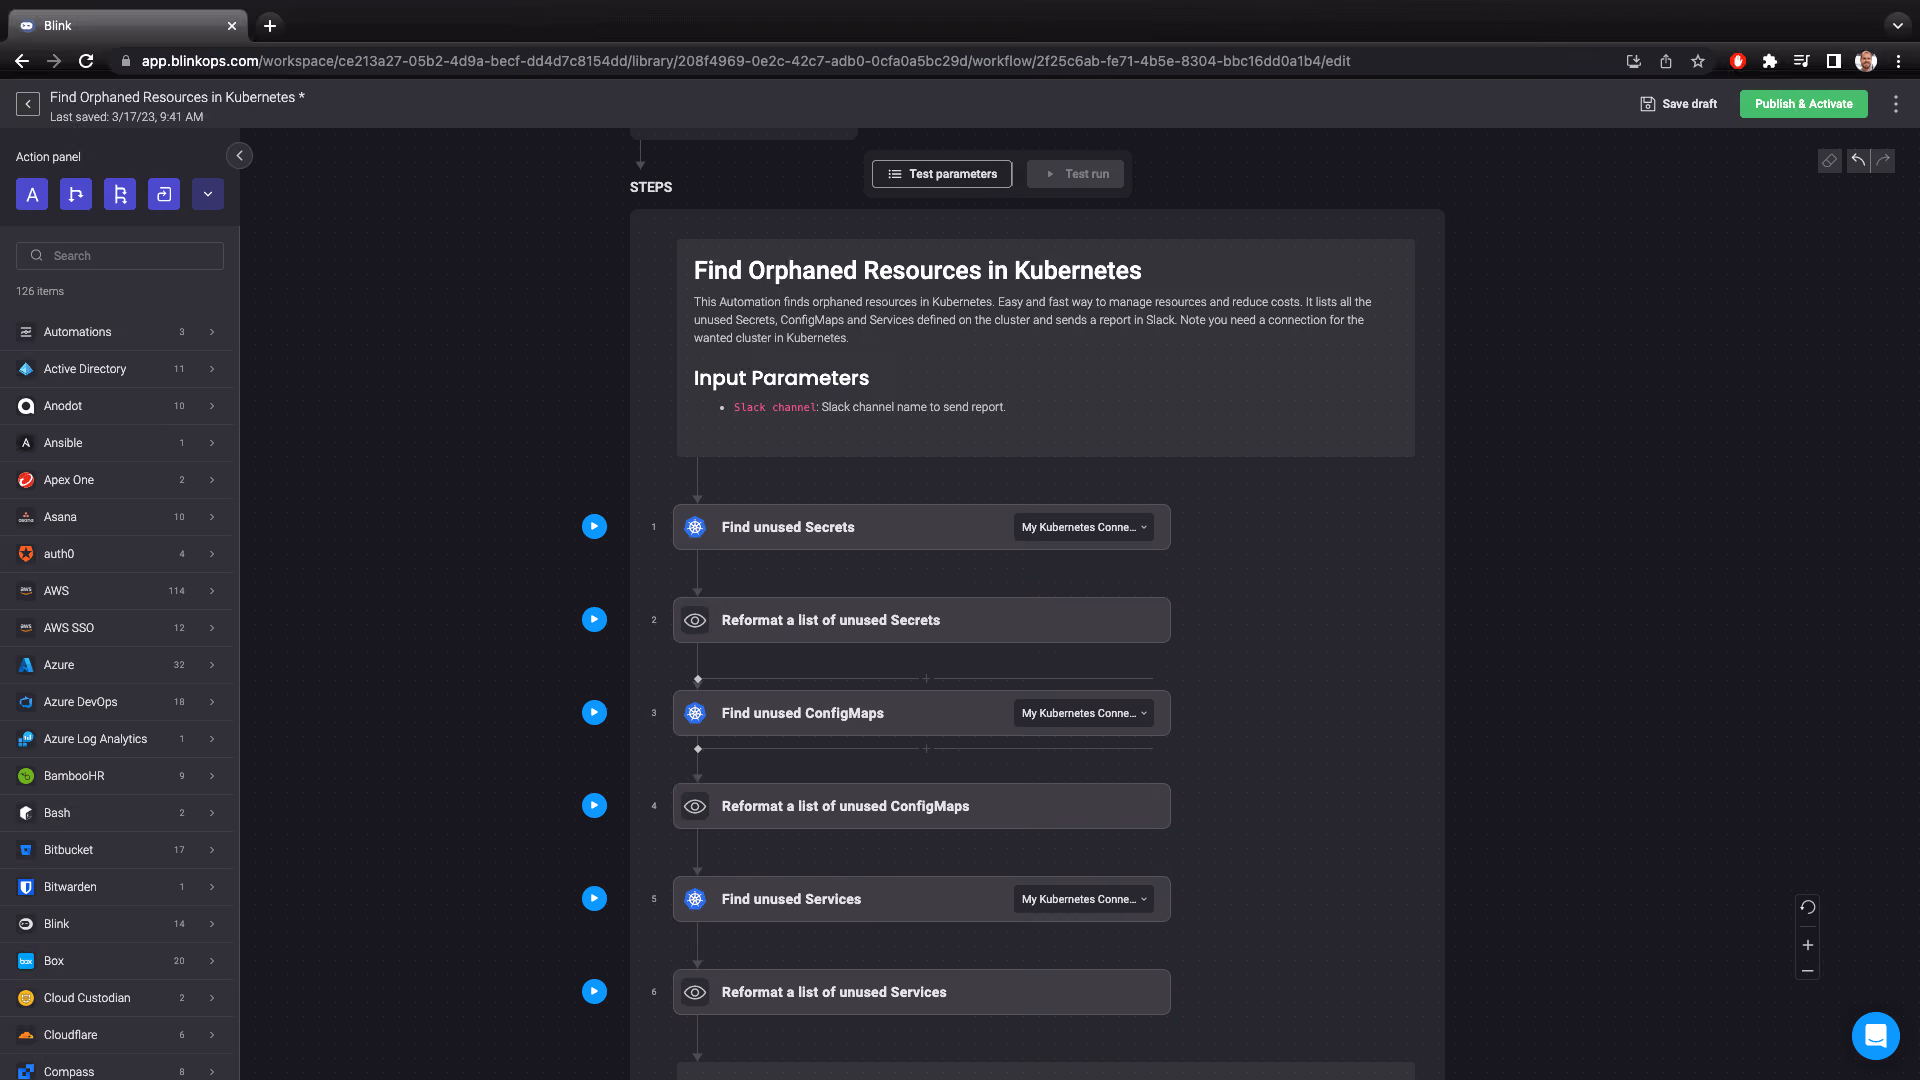Viewport: 1920px width, 1080px height.
Task: Open connection dropdown for Find unused Services
Action: pos(1084,899)
